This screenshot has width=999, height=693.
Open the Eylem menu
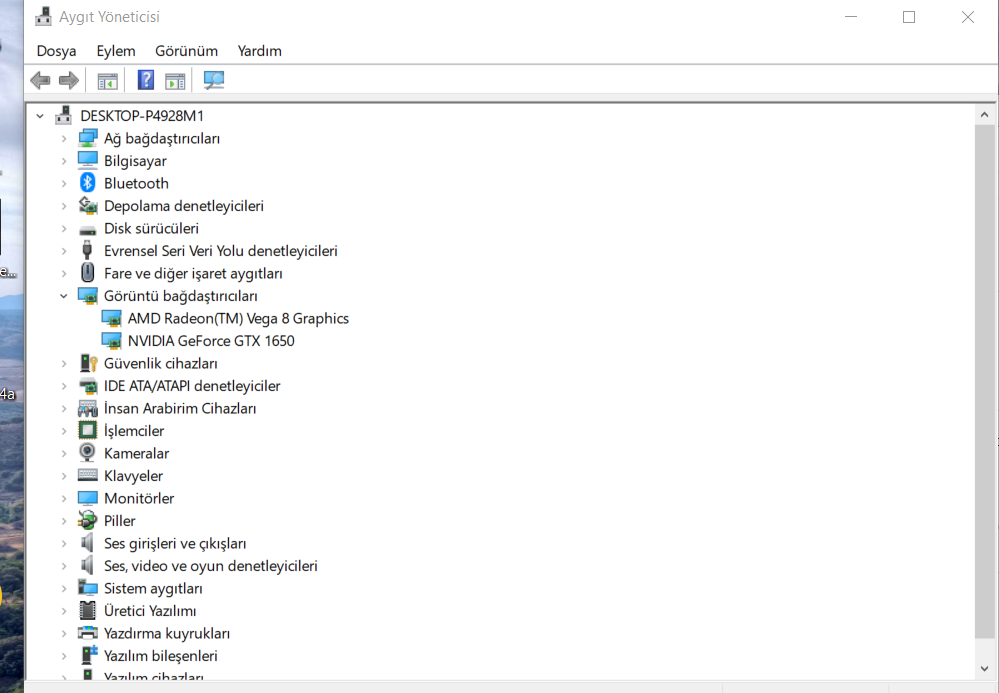(116, 51)
